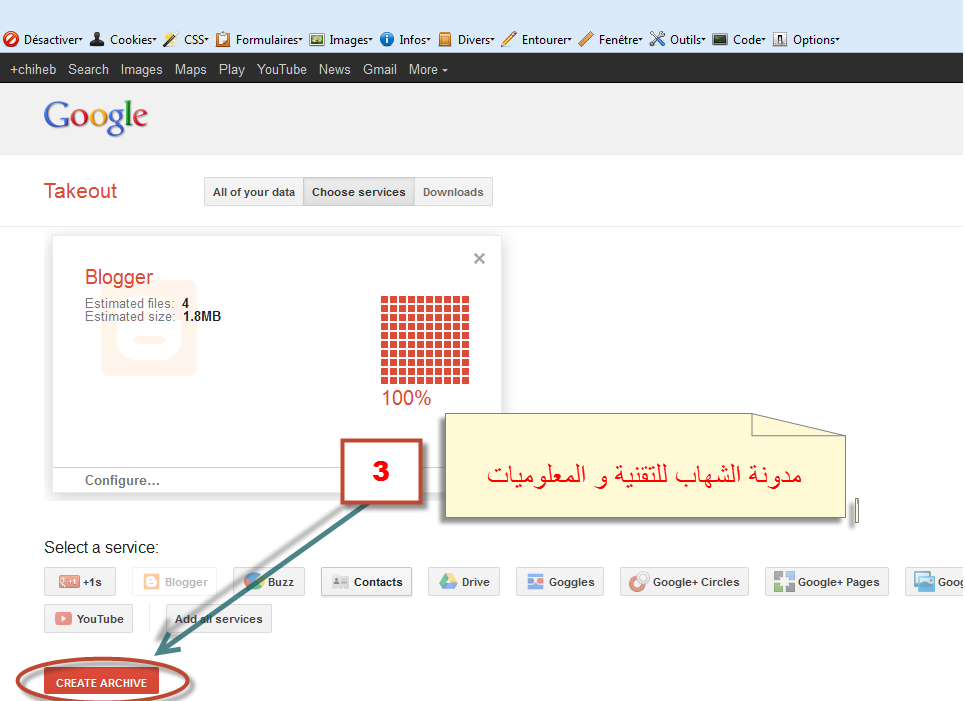This screenshot has height=701, width=965.
Task: Close the Blogger service card
Action: 479,258
